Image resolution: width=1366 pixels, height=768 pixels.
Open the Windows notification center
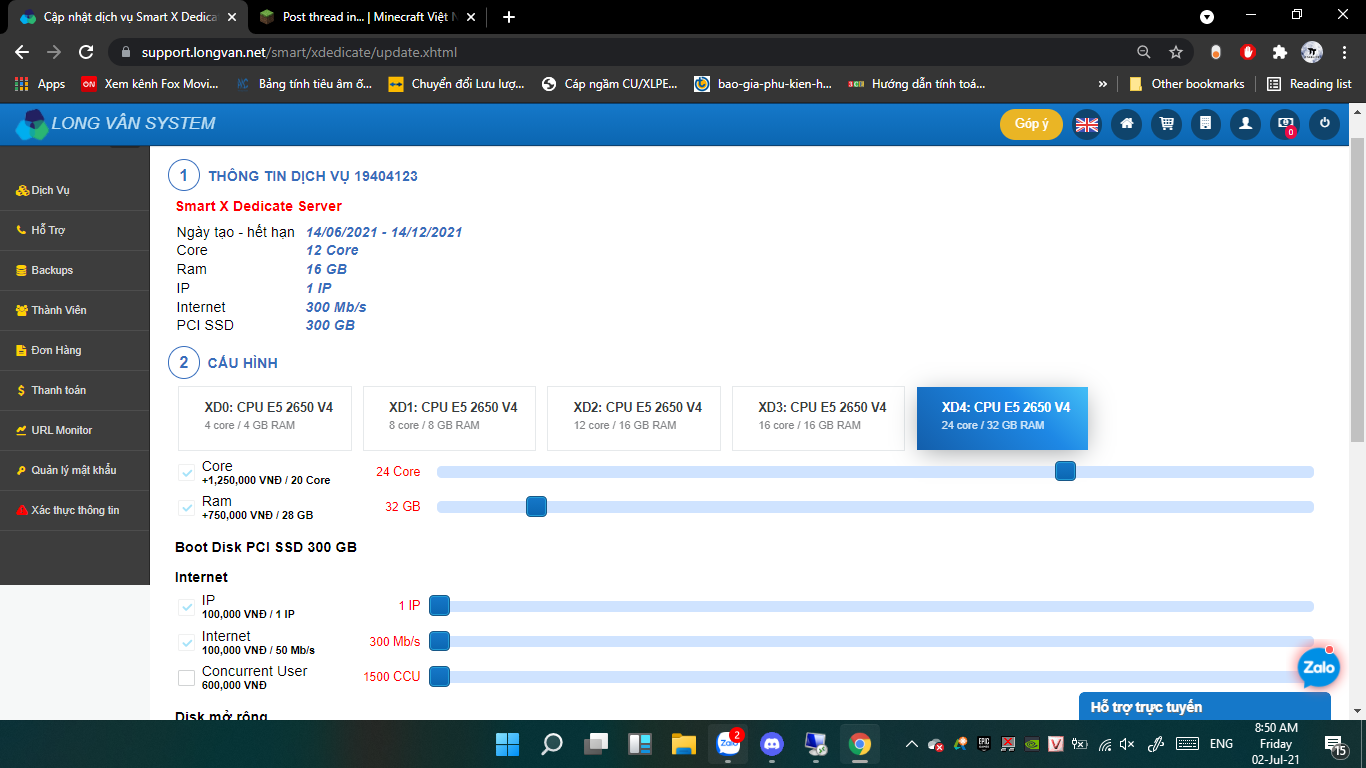(x=1335, y=745)
